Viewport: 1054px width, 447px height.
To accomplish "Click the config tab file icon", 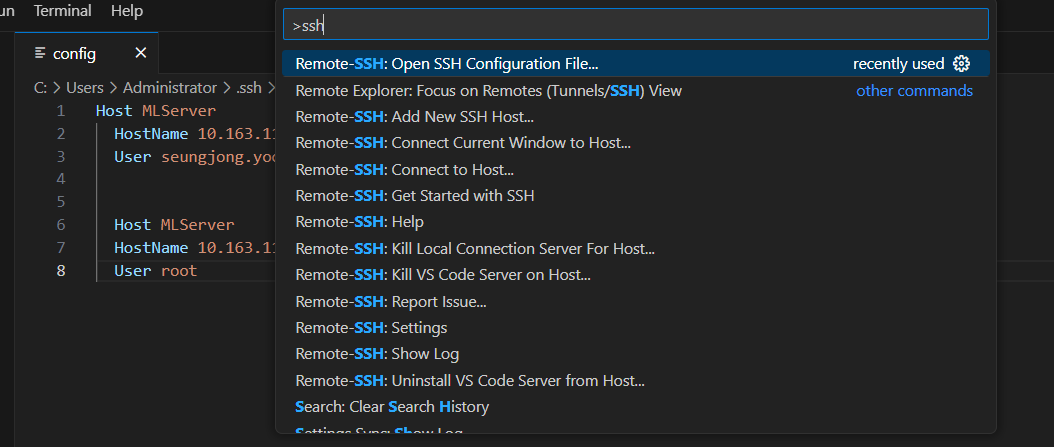I will [x=40, y=52].
